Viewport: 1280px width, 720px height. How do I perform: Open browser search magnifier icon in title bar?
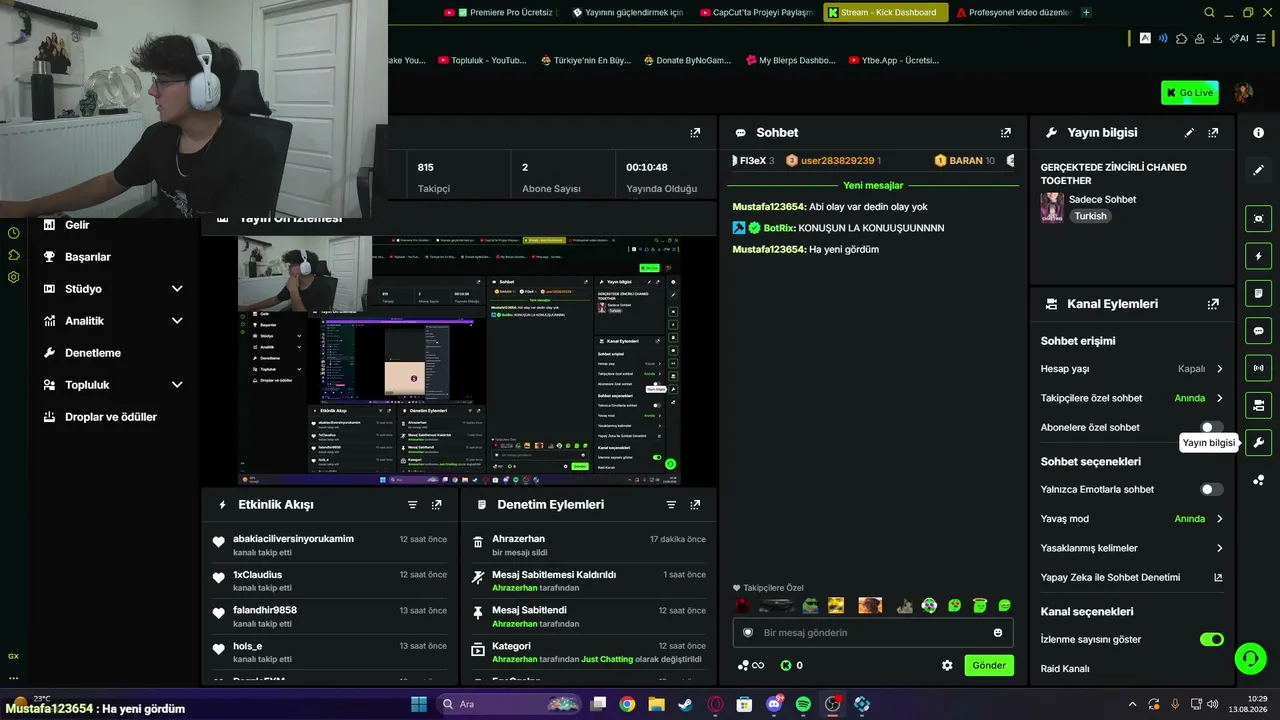pos(1209,13)
